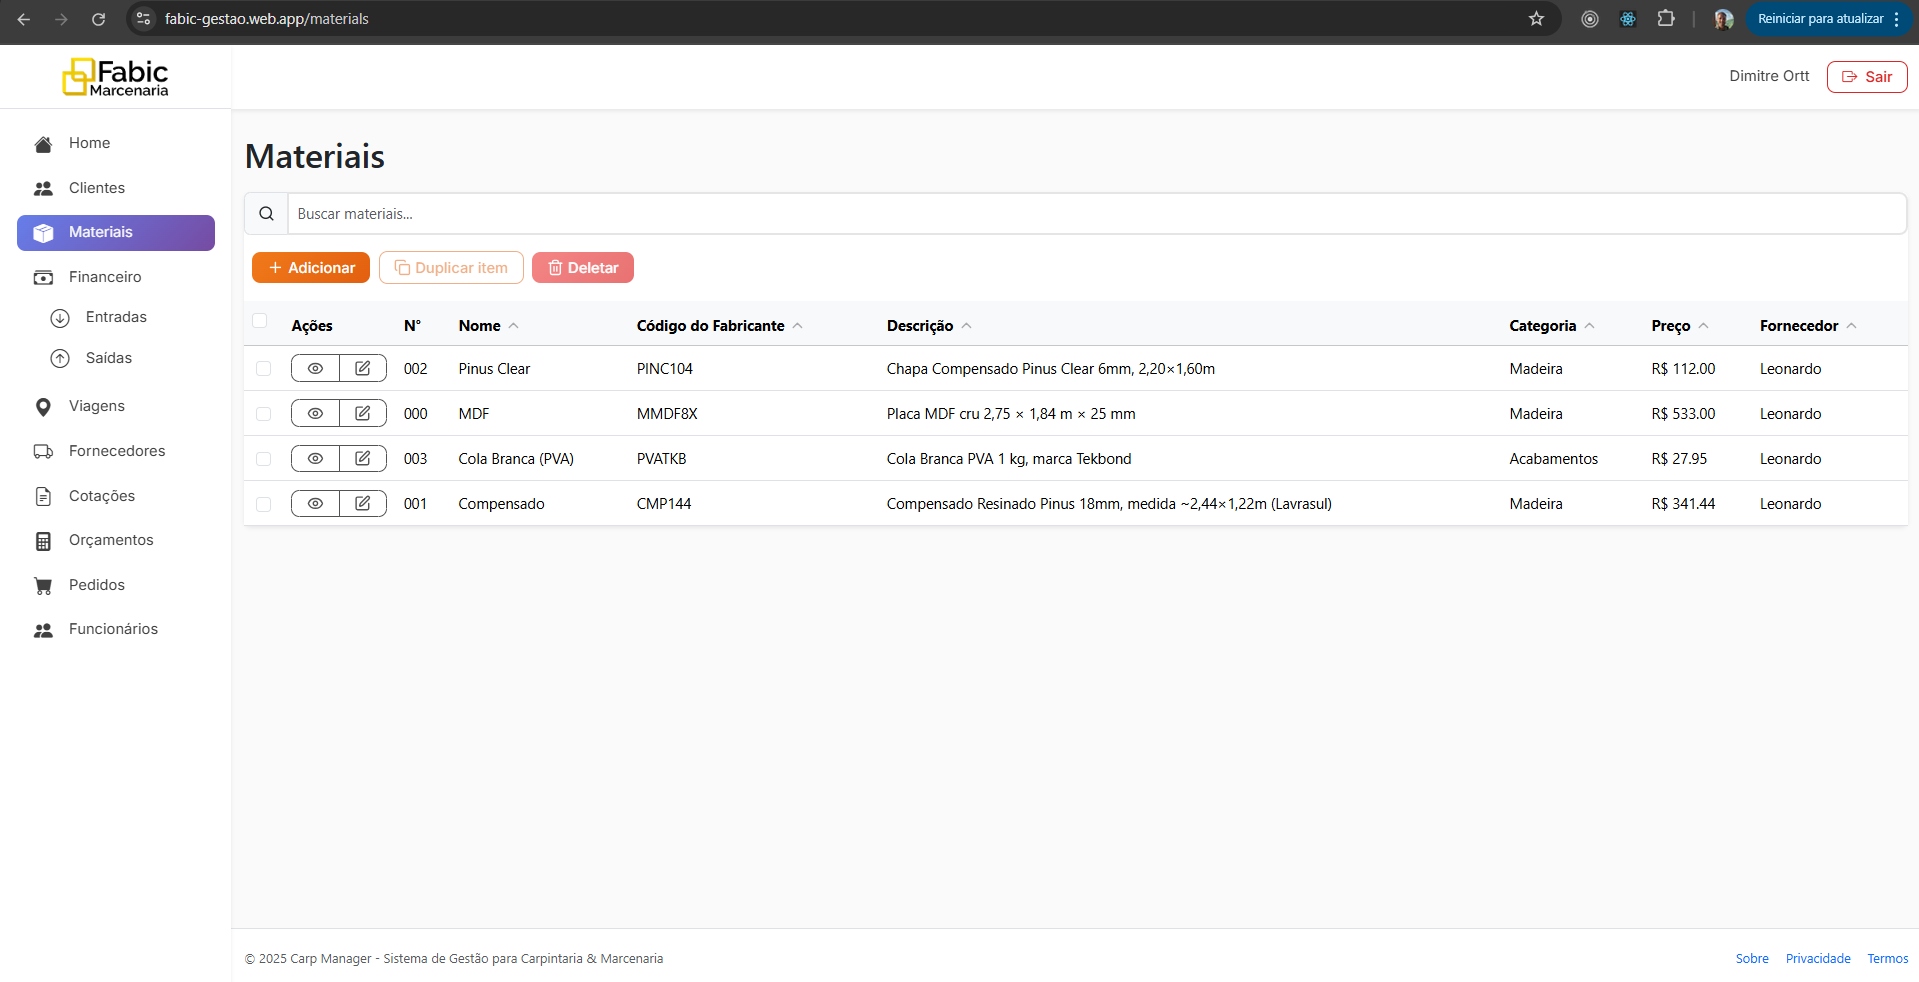Click the Nº column header
The image size is (1919, 982).
412,326
